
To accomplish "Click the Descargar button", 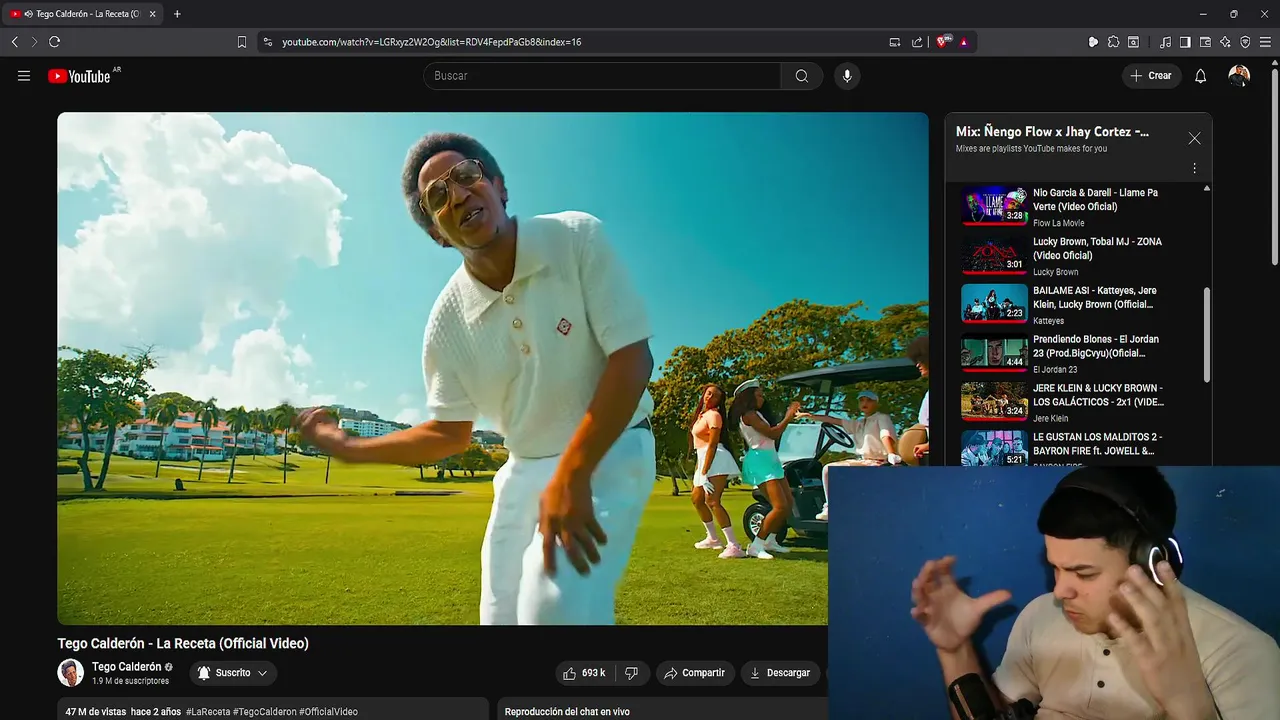I will tap(780, 673).
